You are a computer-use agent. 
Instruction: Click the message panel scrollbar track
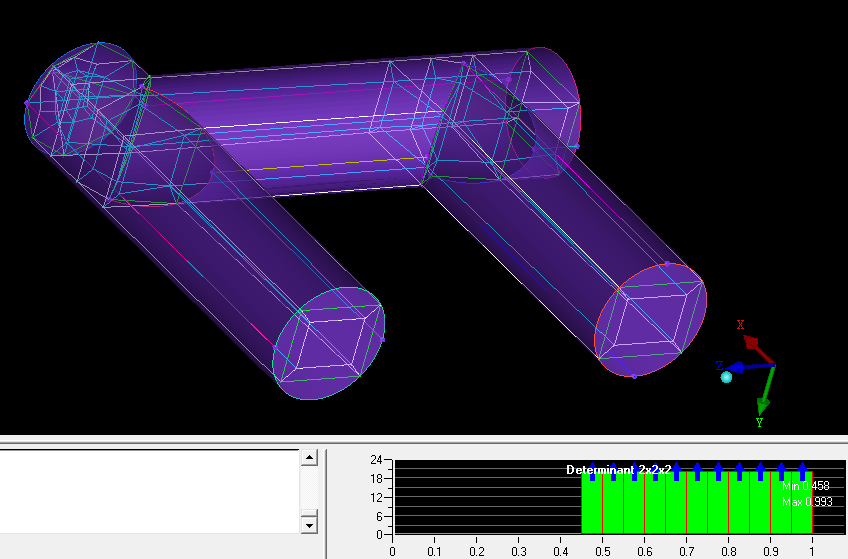[309, 491]
